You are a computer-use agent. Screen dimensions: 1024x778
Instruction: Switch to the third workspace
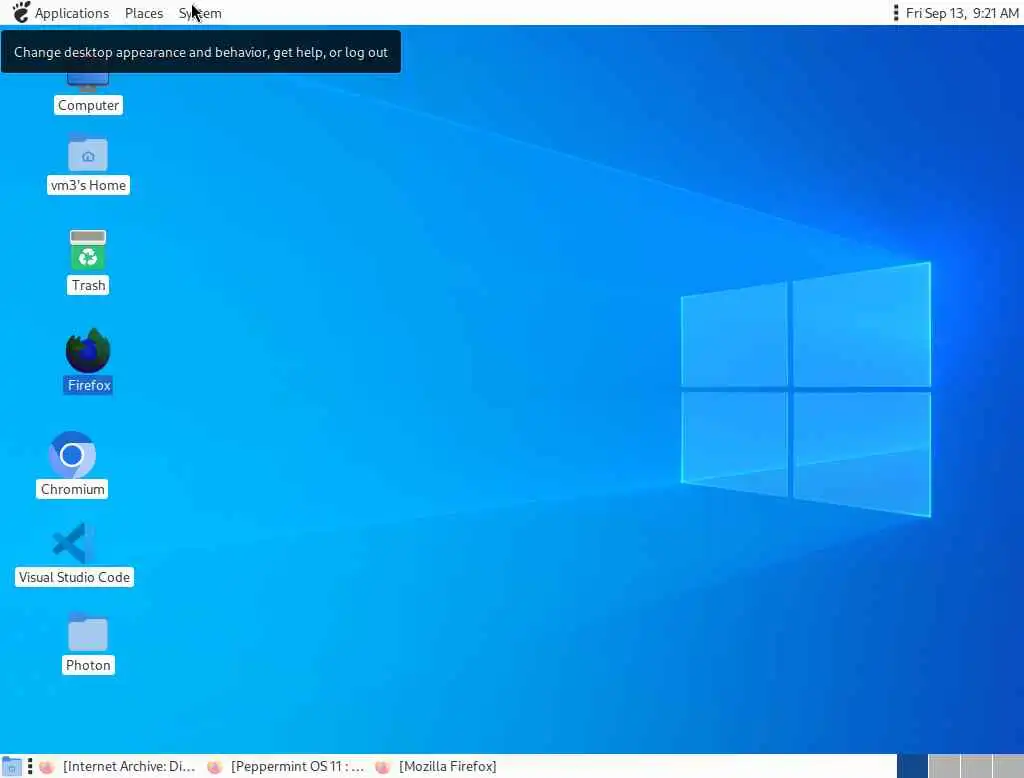coord(976,766)
